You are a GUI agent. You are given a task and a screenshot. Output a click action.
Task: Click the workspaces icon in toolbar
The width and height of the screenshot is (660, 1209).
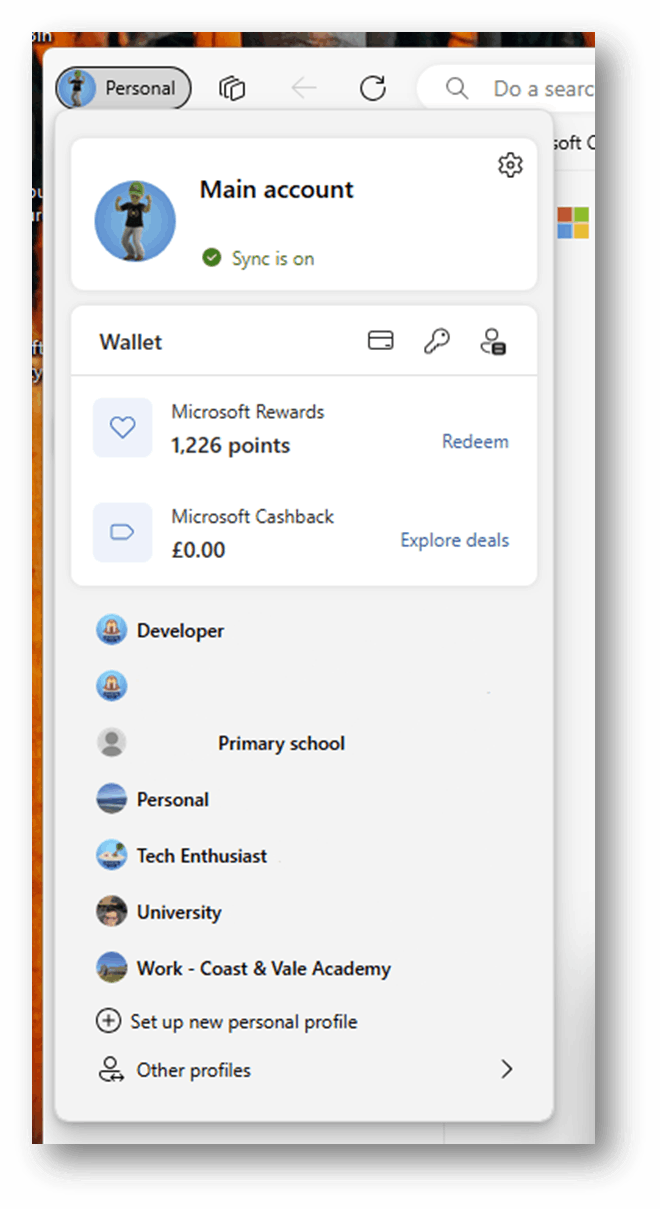pos(232,89)
